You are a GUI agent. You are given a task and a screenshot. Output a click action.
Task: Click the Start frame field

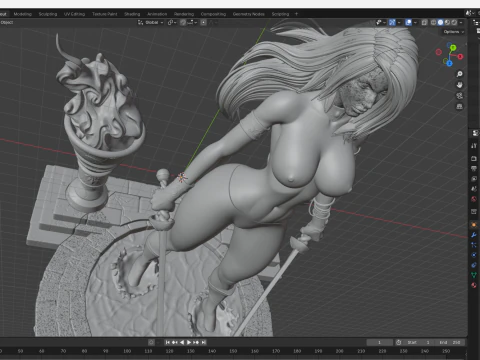click(418, 342)
